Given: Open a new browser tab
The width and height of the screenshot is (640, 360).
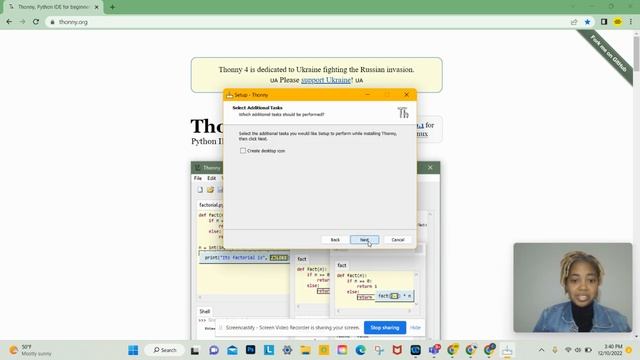Looking at the screenshot, I should (x=112, y=7).
